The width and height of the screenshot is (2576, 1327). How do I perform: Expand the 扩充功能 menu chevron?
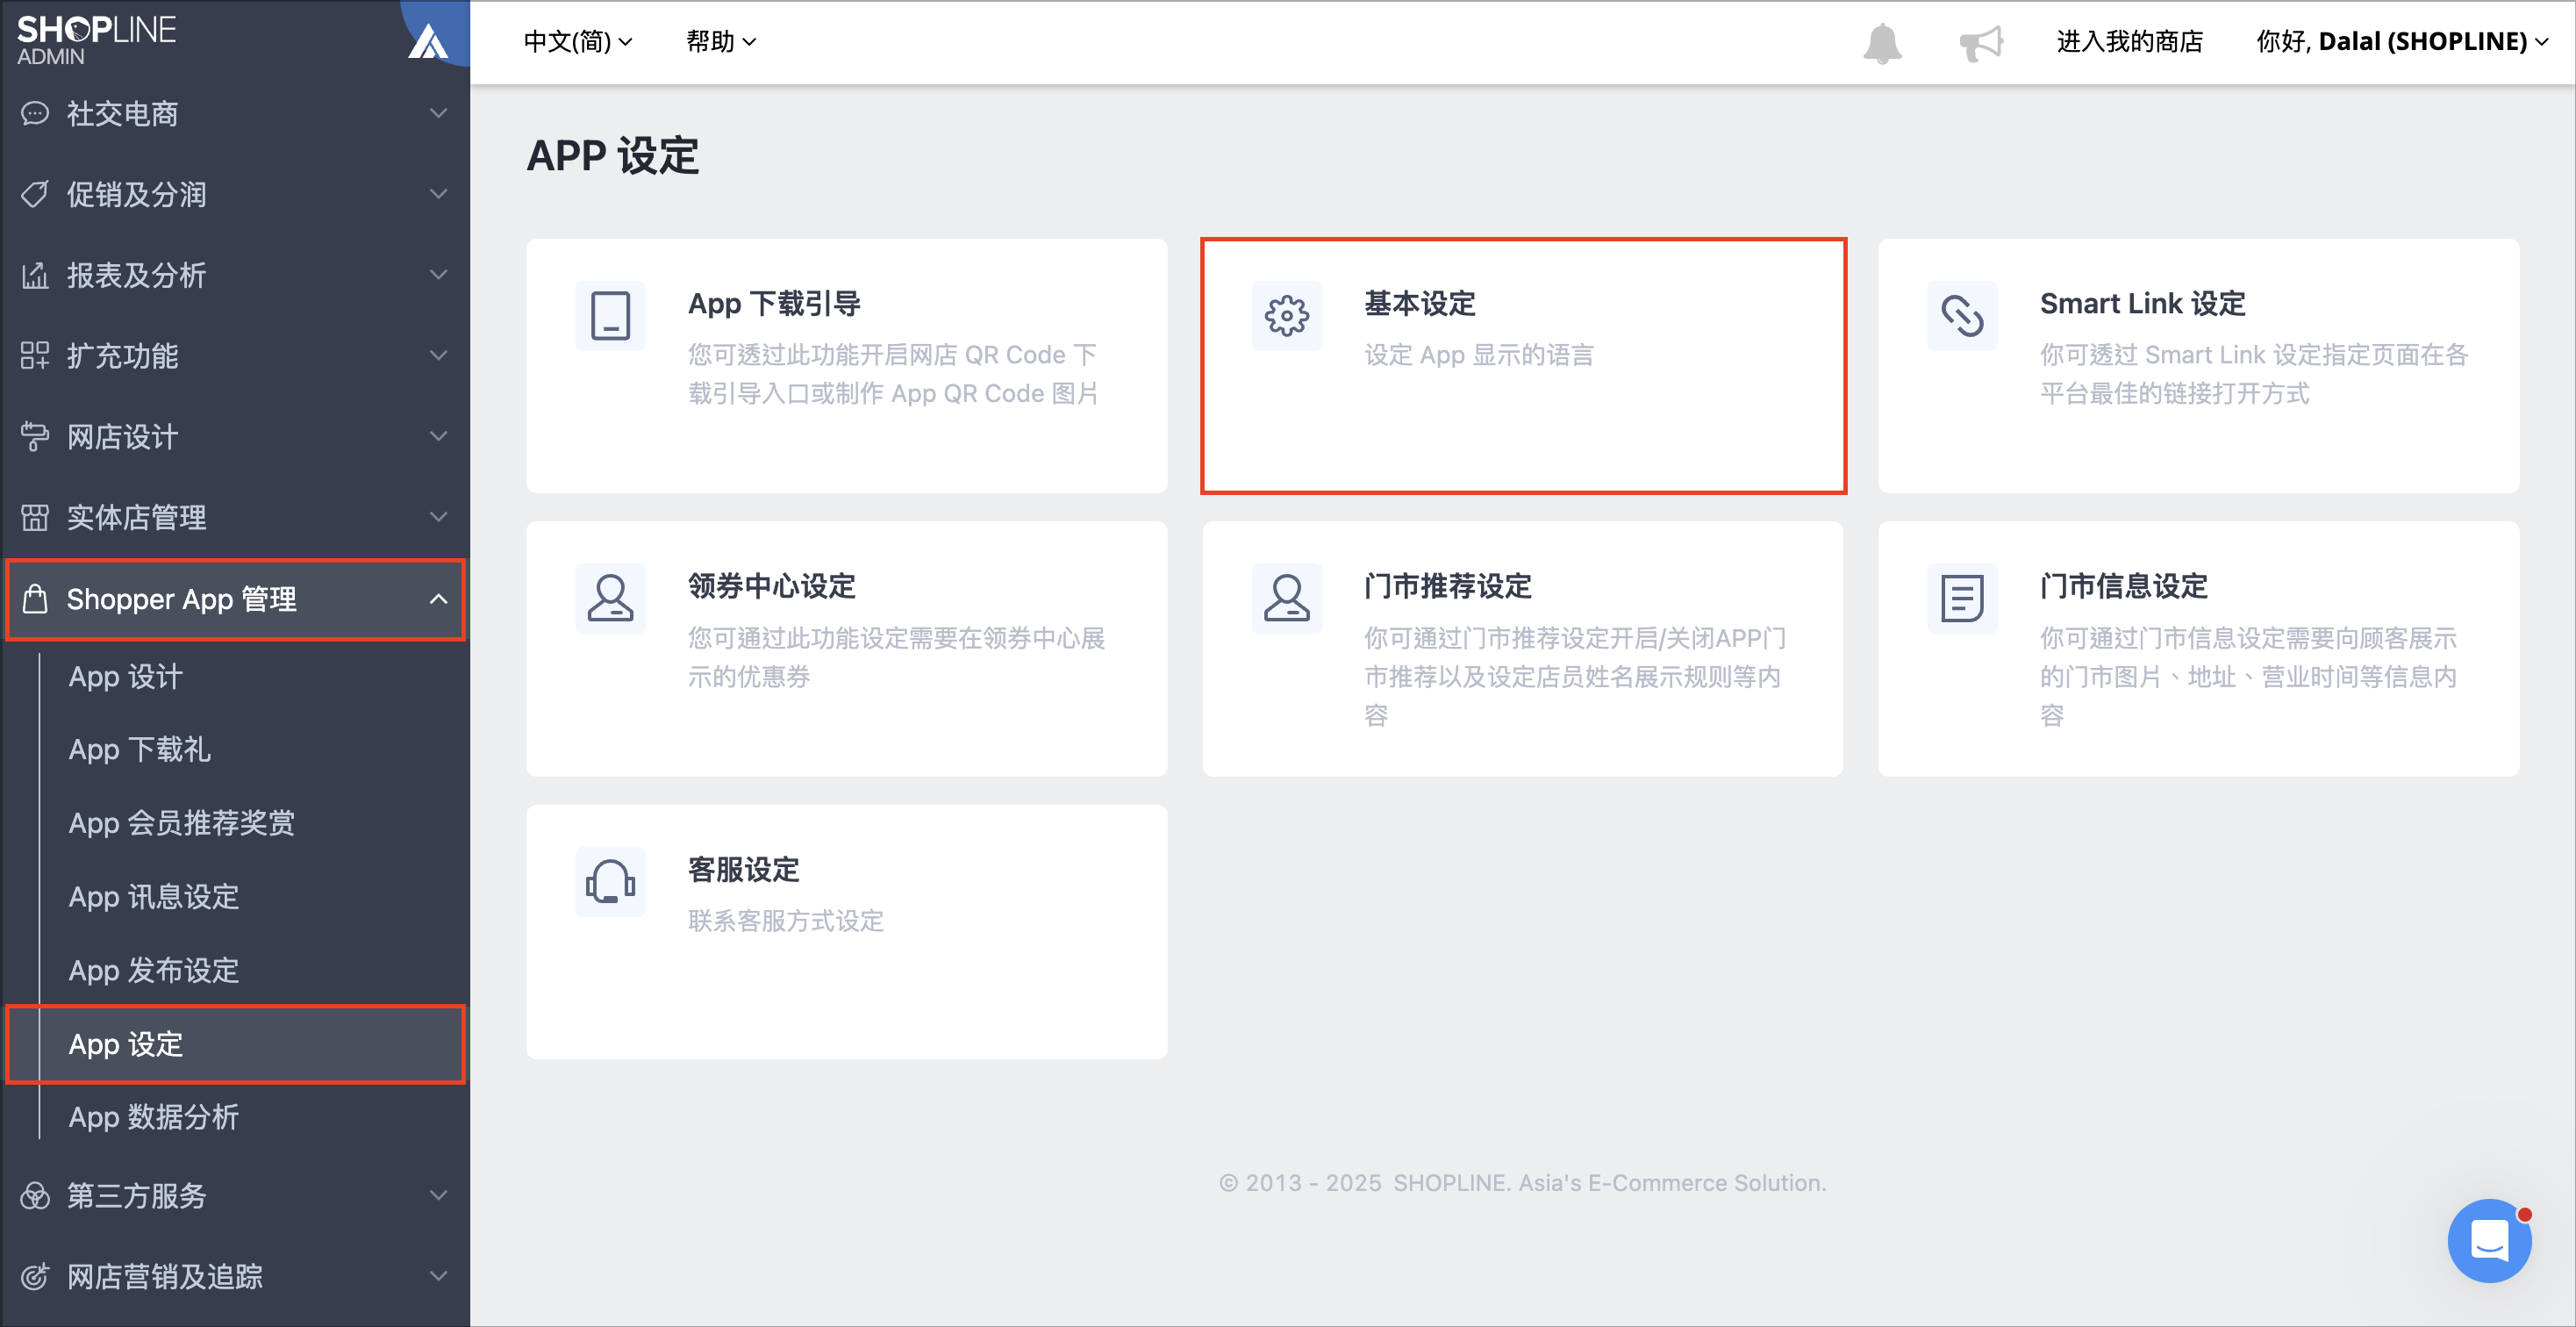pyautogui.click(x=438, y=355)
